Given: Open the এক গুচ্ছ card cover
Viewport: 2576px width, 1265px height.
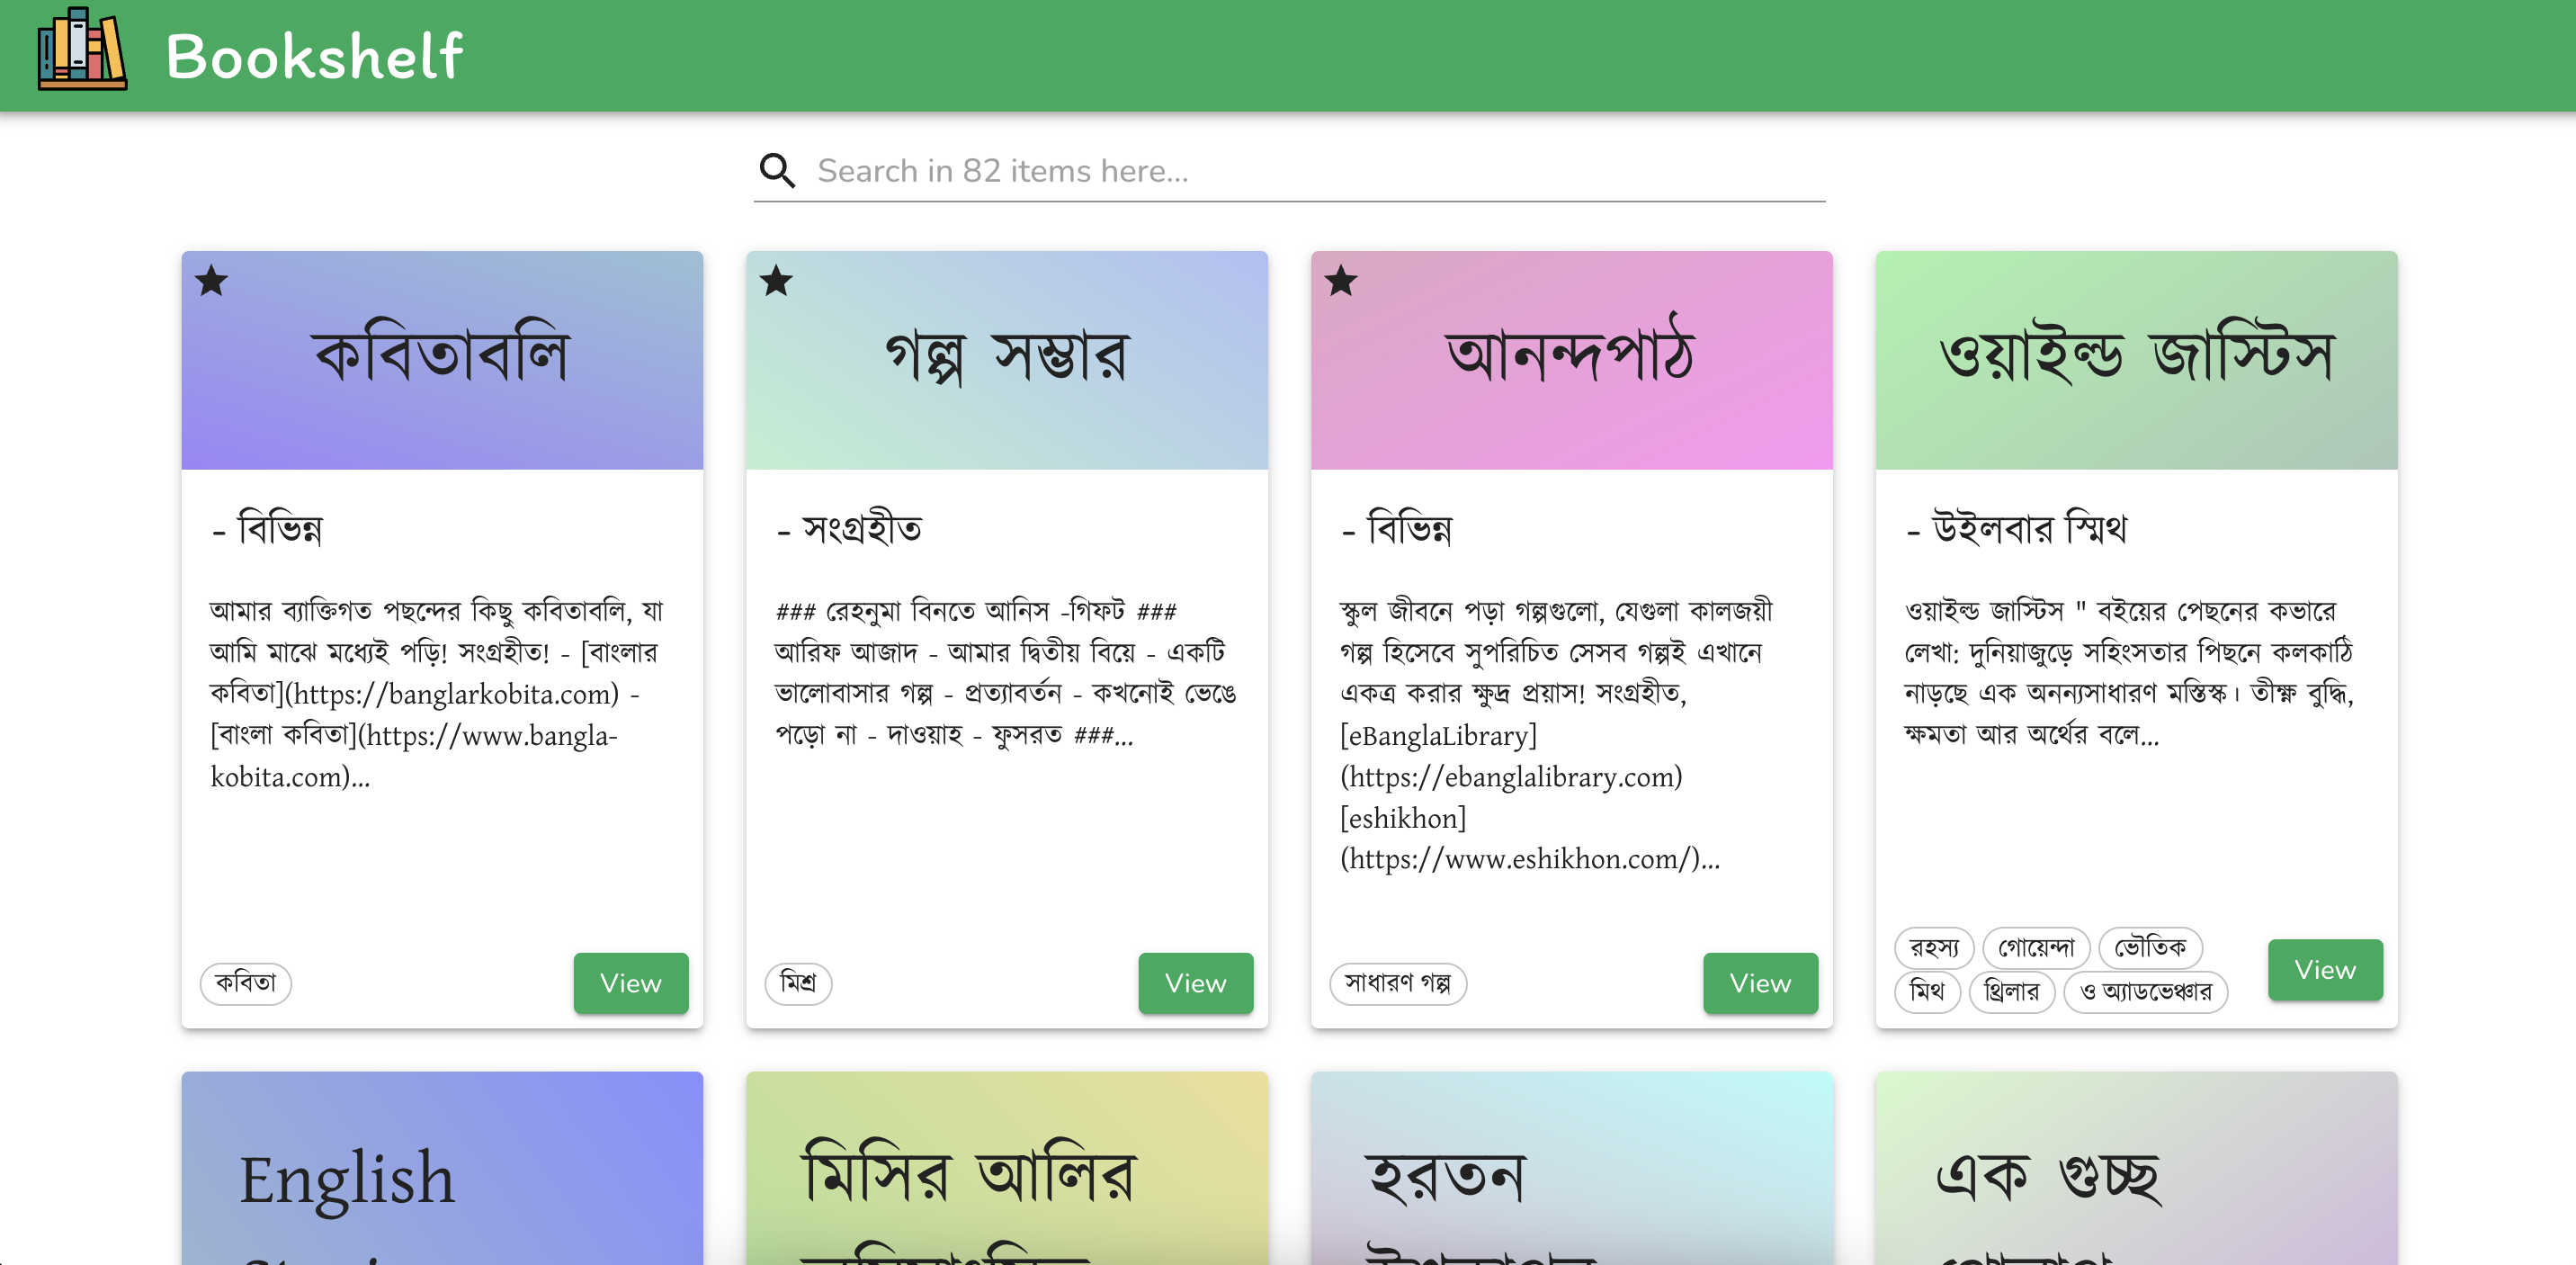Looking at the screenshot, I should [x=2137, y=1168].
